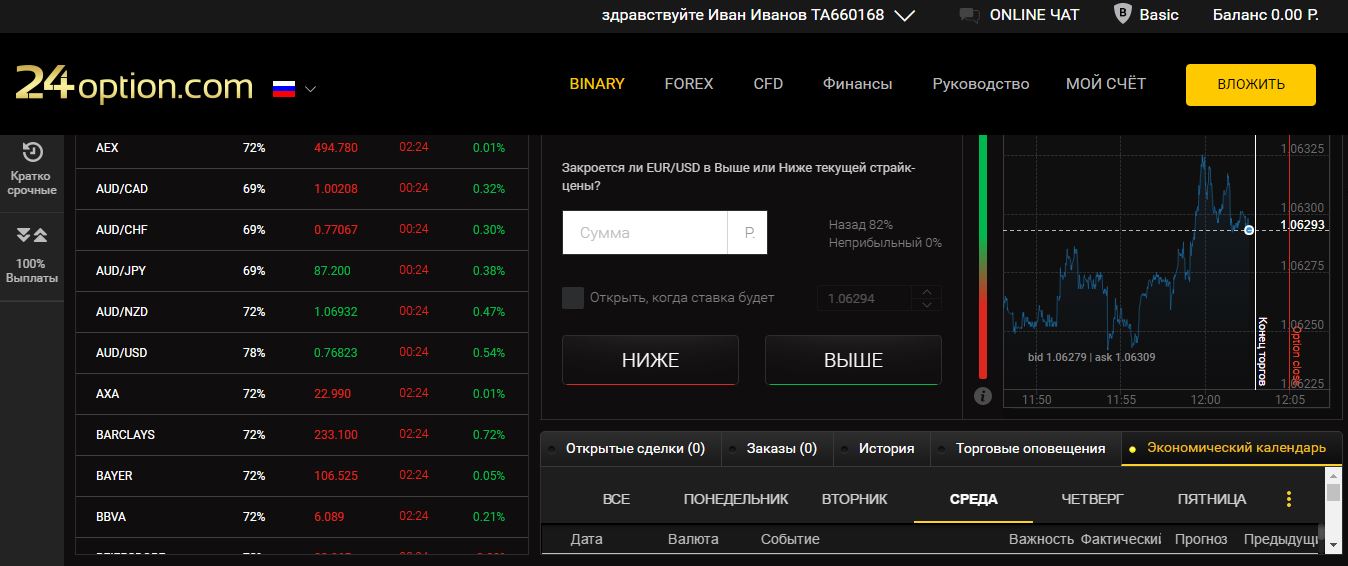Open the short-term options clock icon
The image size is (1348, 566).
(x=32, y=152)
